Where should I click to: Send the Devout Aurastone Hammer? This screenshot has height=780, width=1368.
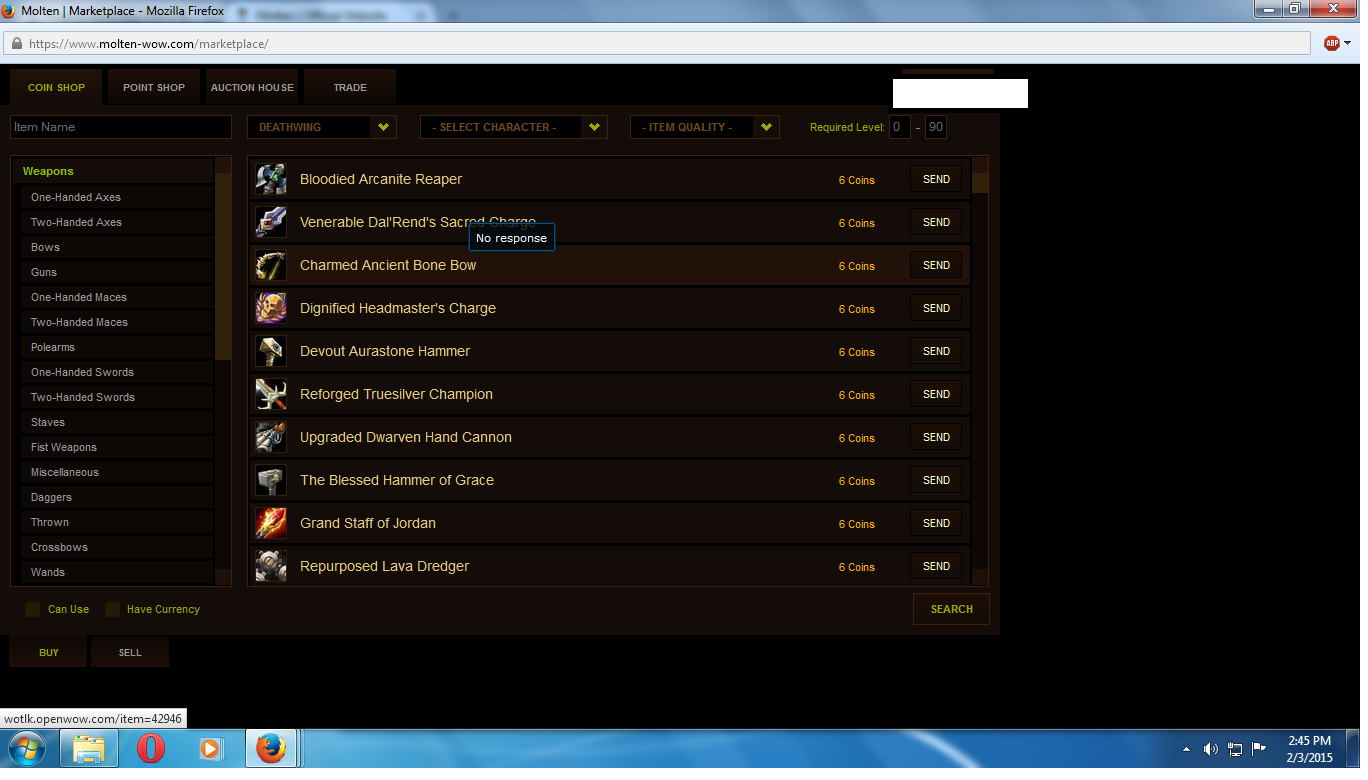pyautogui.click(x=937, y=351)
